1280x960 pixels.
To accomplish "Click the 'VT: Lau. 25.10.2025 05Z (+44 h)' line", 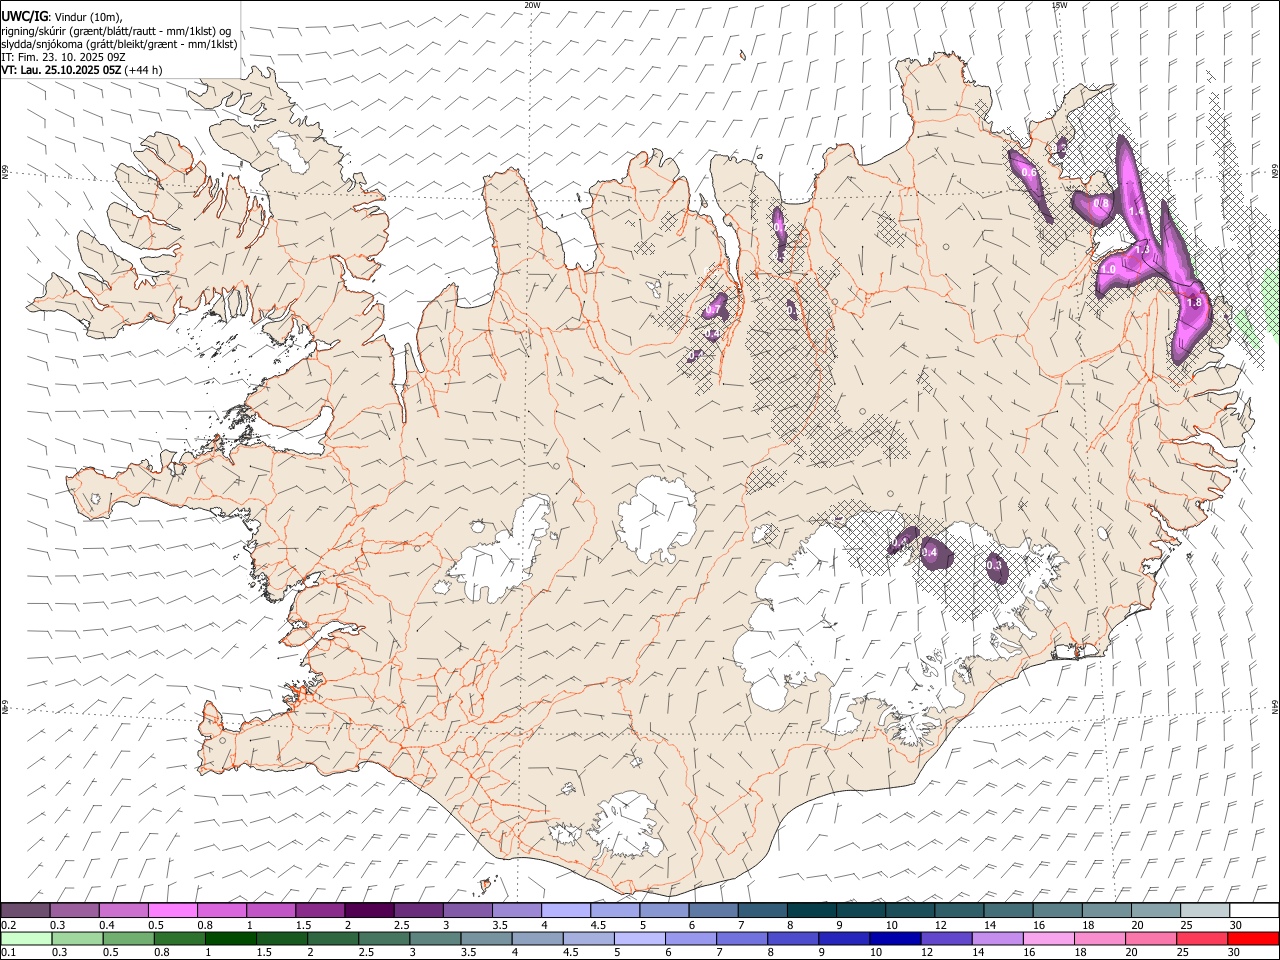I will [x=82, y=70].
